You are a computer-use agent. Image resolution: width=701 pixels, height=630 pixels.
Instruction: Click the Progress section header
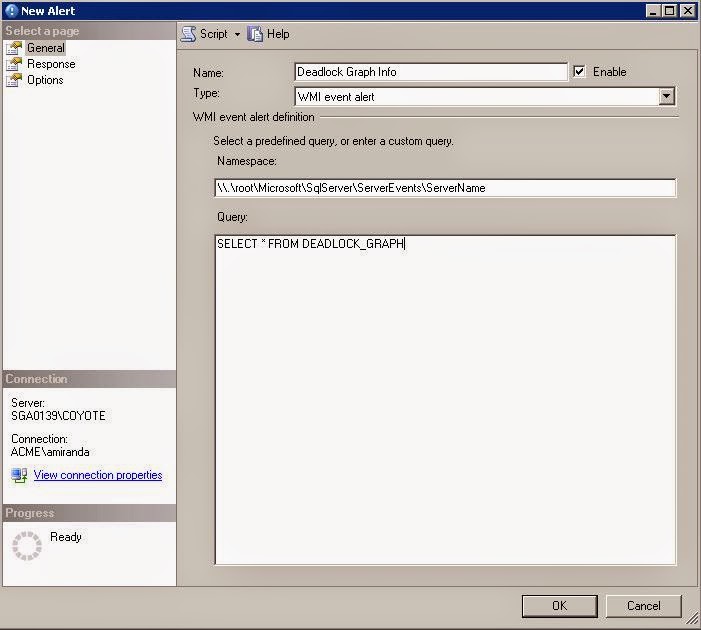[x=89, y=513]
